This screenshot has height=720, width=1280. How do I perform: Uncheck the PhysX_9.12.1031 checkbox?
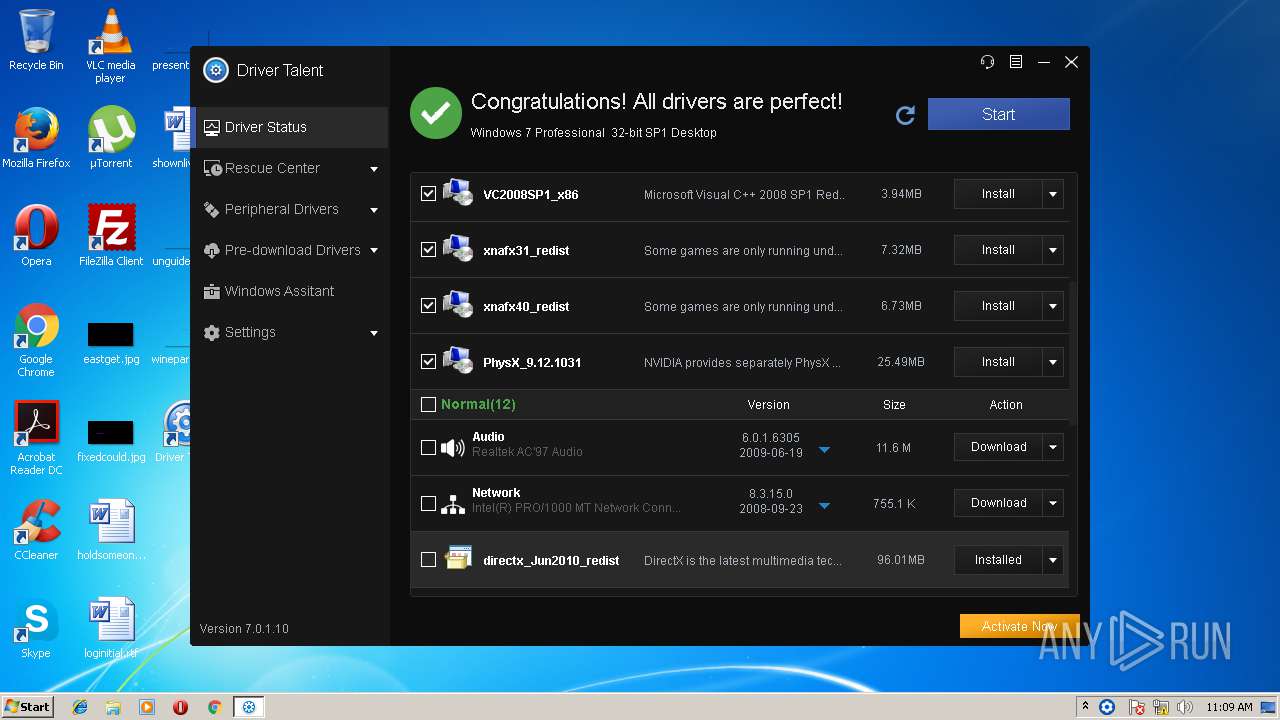[429, 362]
